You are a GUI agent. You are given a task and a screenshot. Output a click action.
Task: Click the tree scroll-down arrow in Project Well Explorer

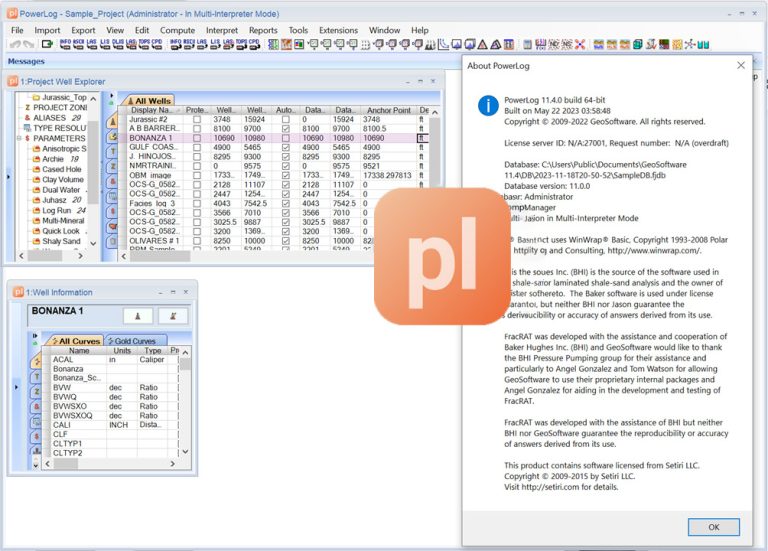coord(93,243)
